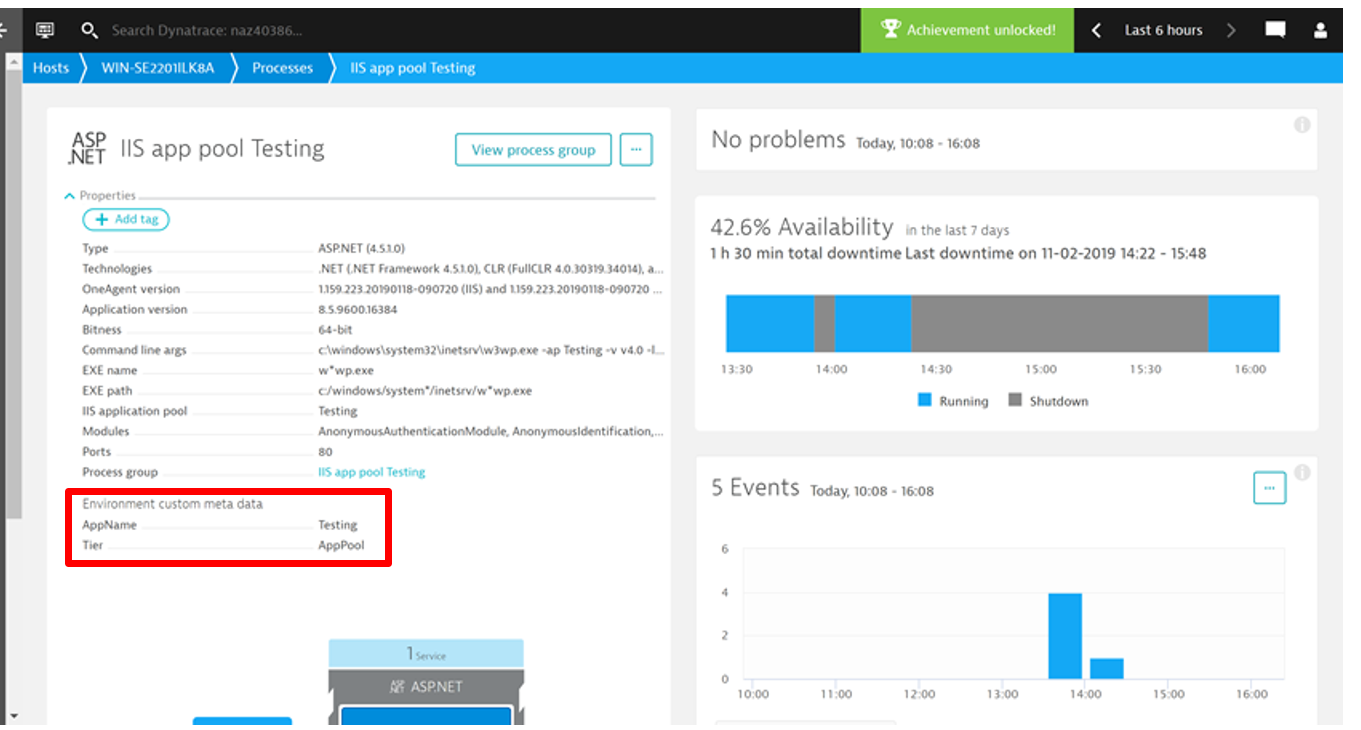The width and height of the screenshot is (1361, 730).
Task: Click the tallest events bar near 14:00
Action: 1066,636
